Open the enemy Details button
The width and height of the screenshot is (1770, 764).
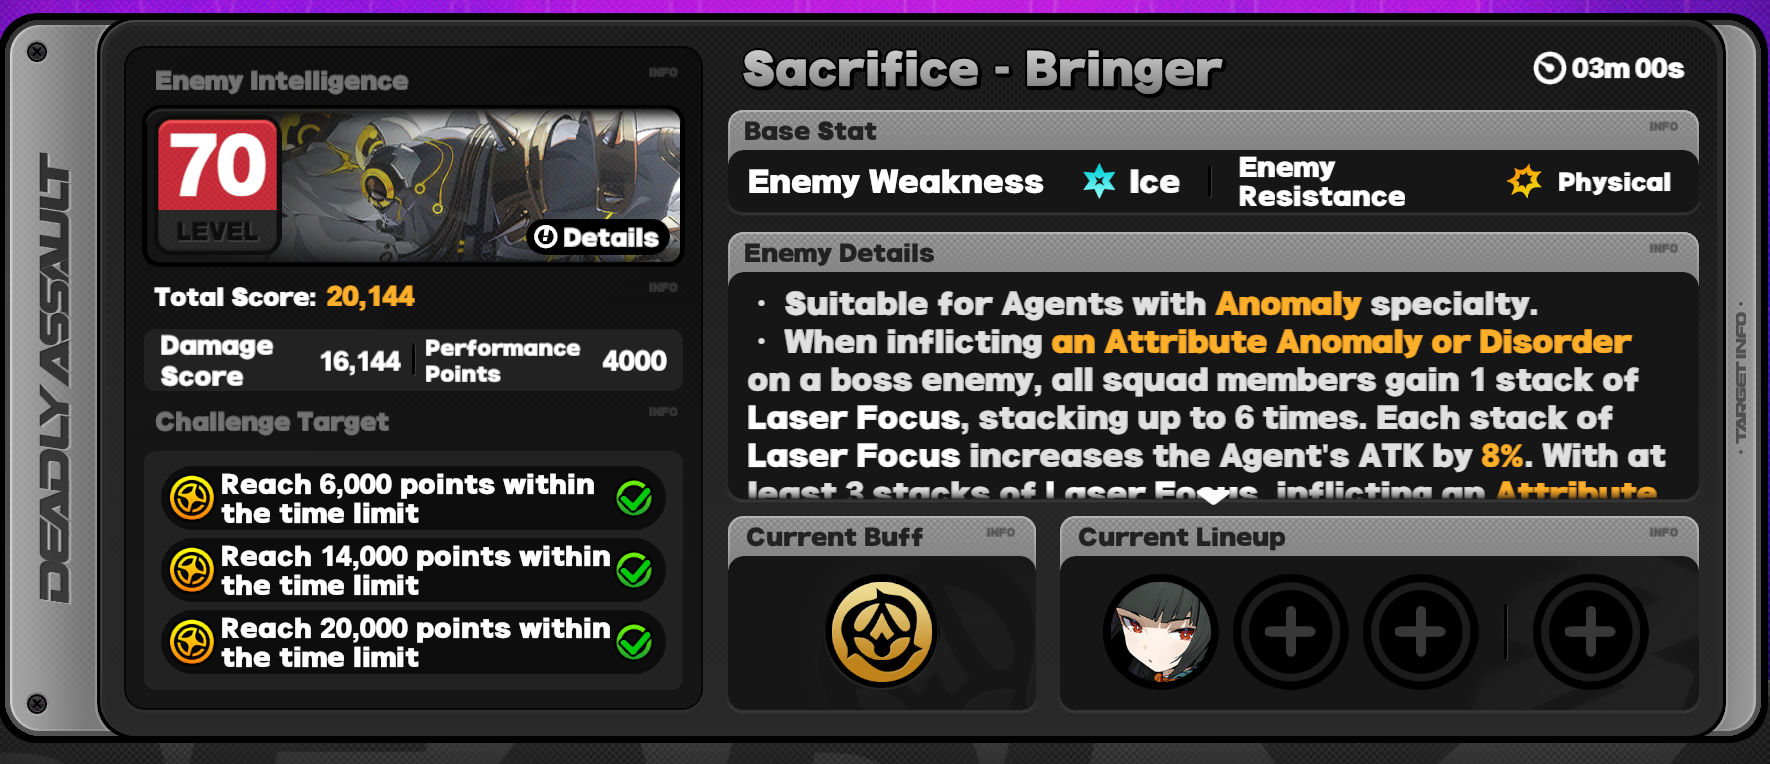[x=598, y=237]
